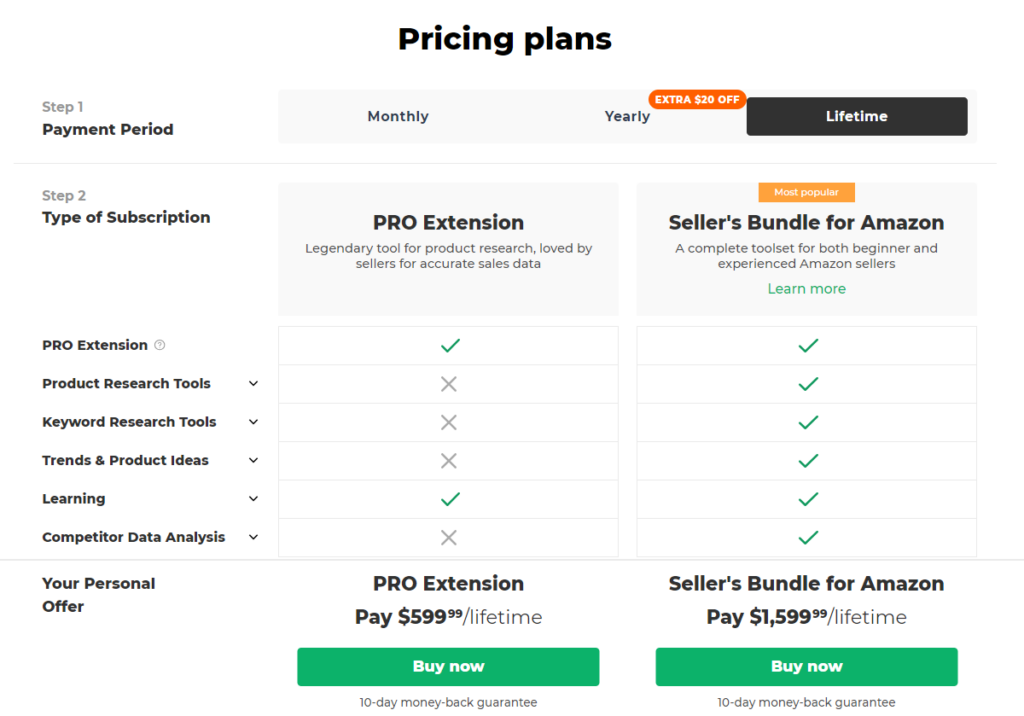The height and width of the screenshot is (716, 1024).
Task: Click Learning checkmark under PRO Extension plan
Action: (450, 499)
